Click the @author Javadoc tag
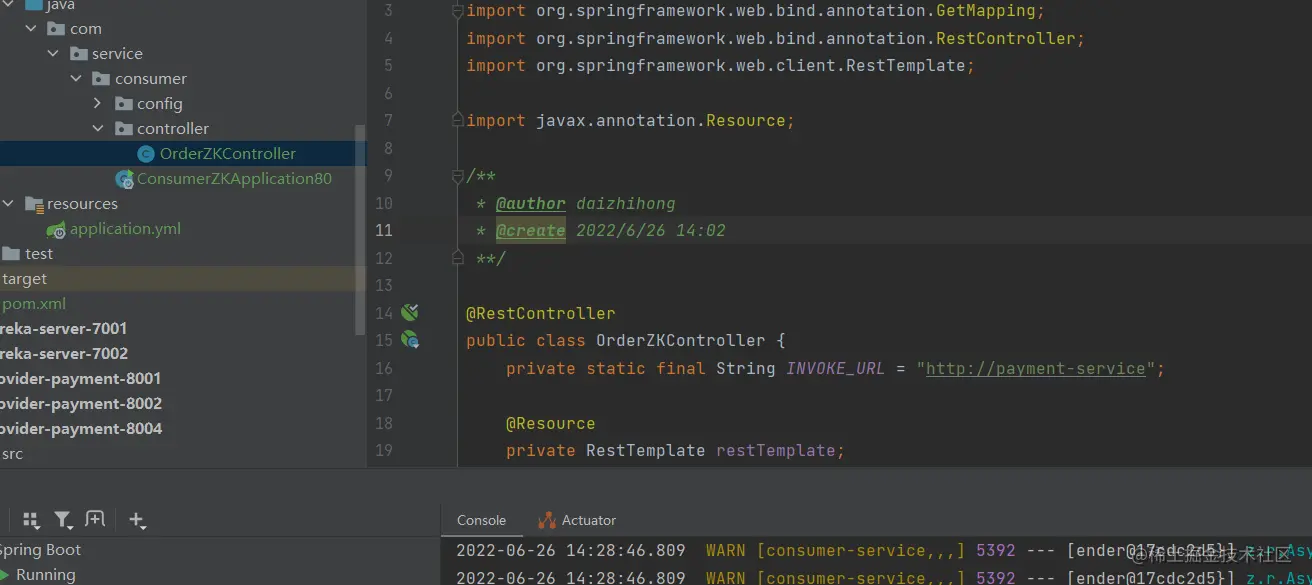This screenshot has width=1312, height=585. 531,203
